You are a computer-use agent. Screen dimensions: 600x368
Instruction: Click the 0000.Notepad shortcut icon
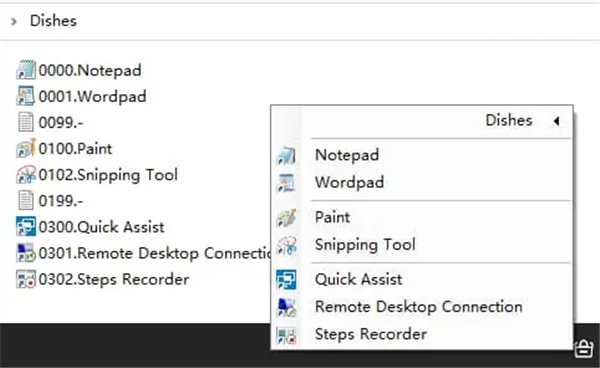pyautogui.click(x=26, y=70)
